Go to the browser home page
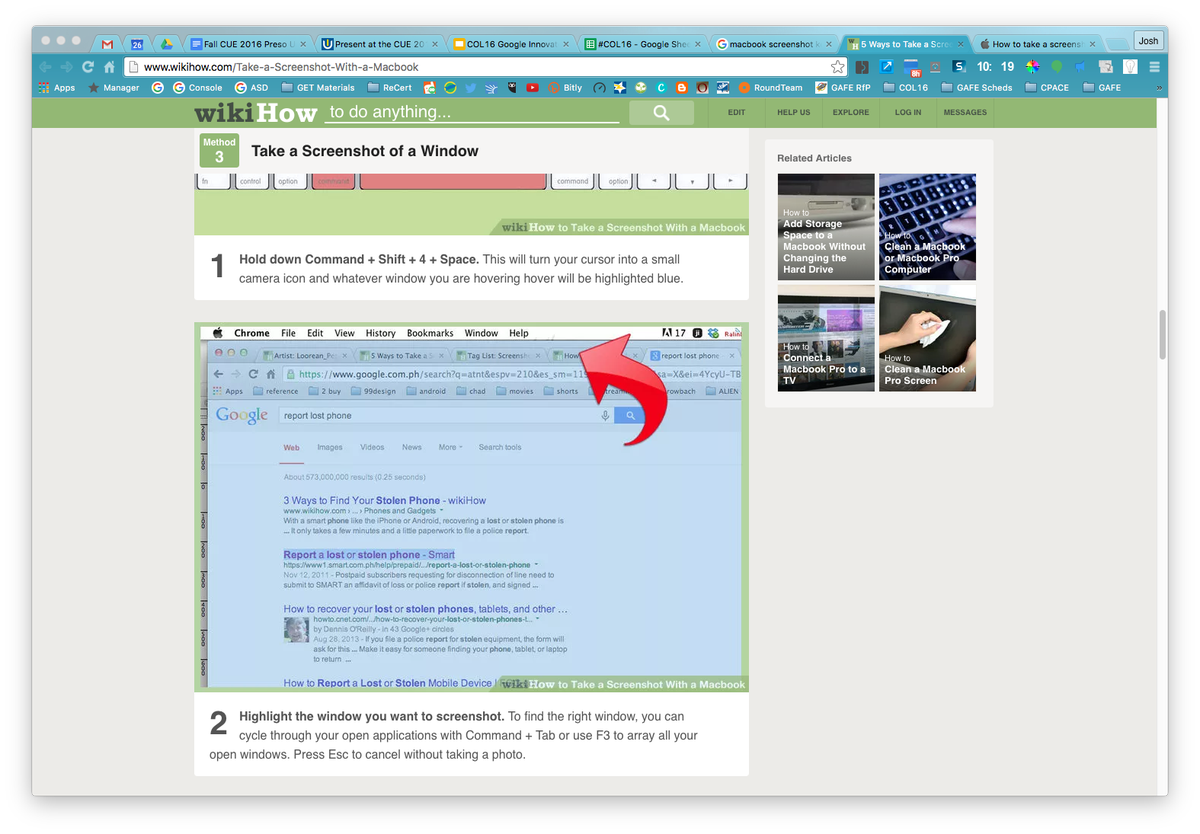Viewport: 1200px width, 834px height. 110,67
